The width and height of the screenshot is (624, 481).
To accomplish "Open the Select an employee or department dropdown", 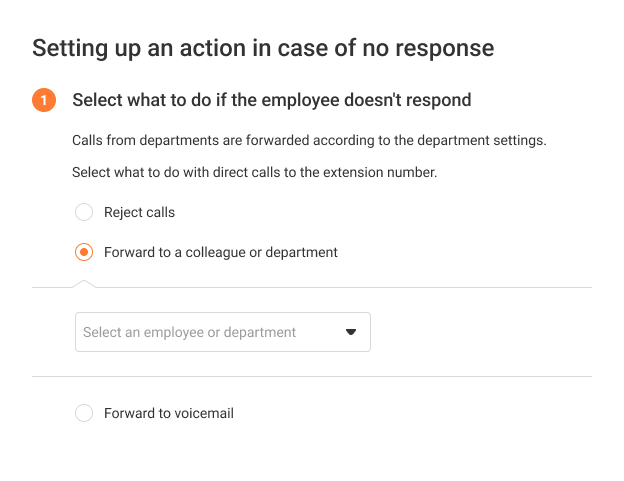I will [223, 332].
